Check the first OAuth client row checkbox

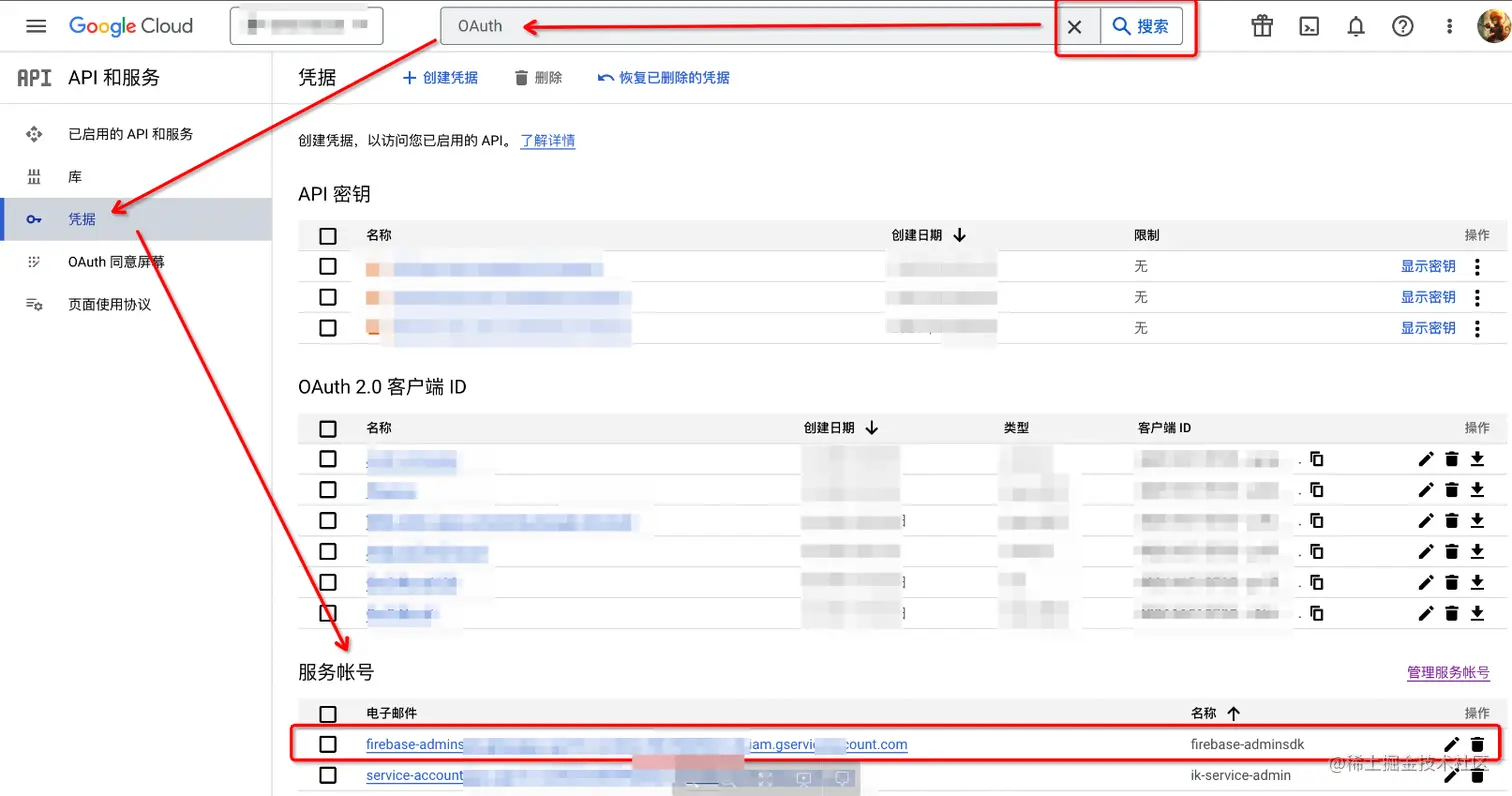point(328,459)
